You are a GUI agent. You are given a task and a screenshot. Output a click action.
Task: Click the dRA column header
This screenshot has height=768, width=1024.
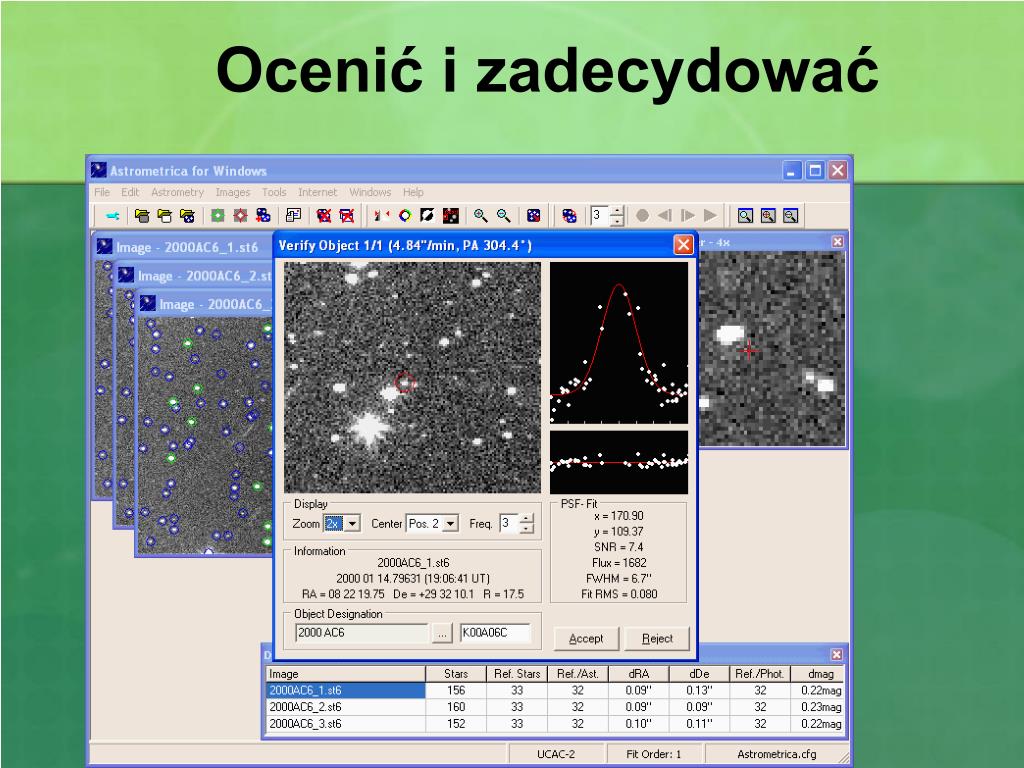click(638, 674)
